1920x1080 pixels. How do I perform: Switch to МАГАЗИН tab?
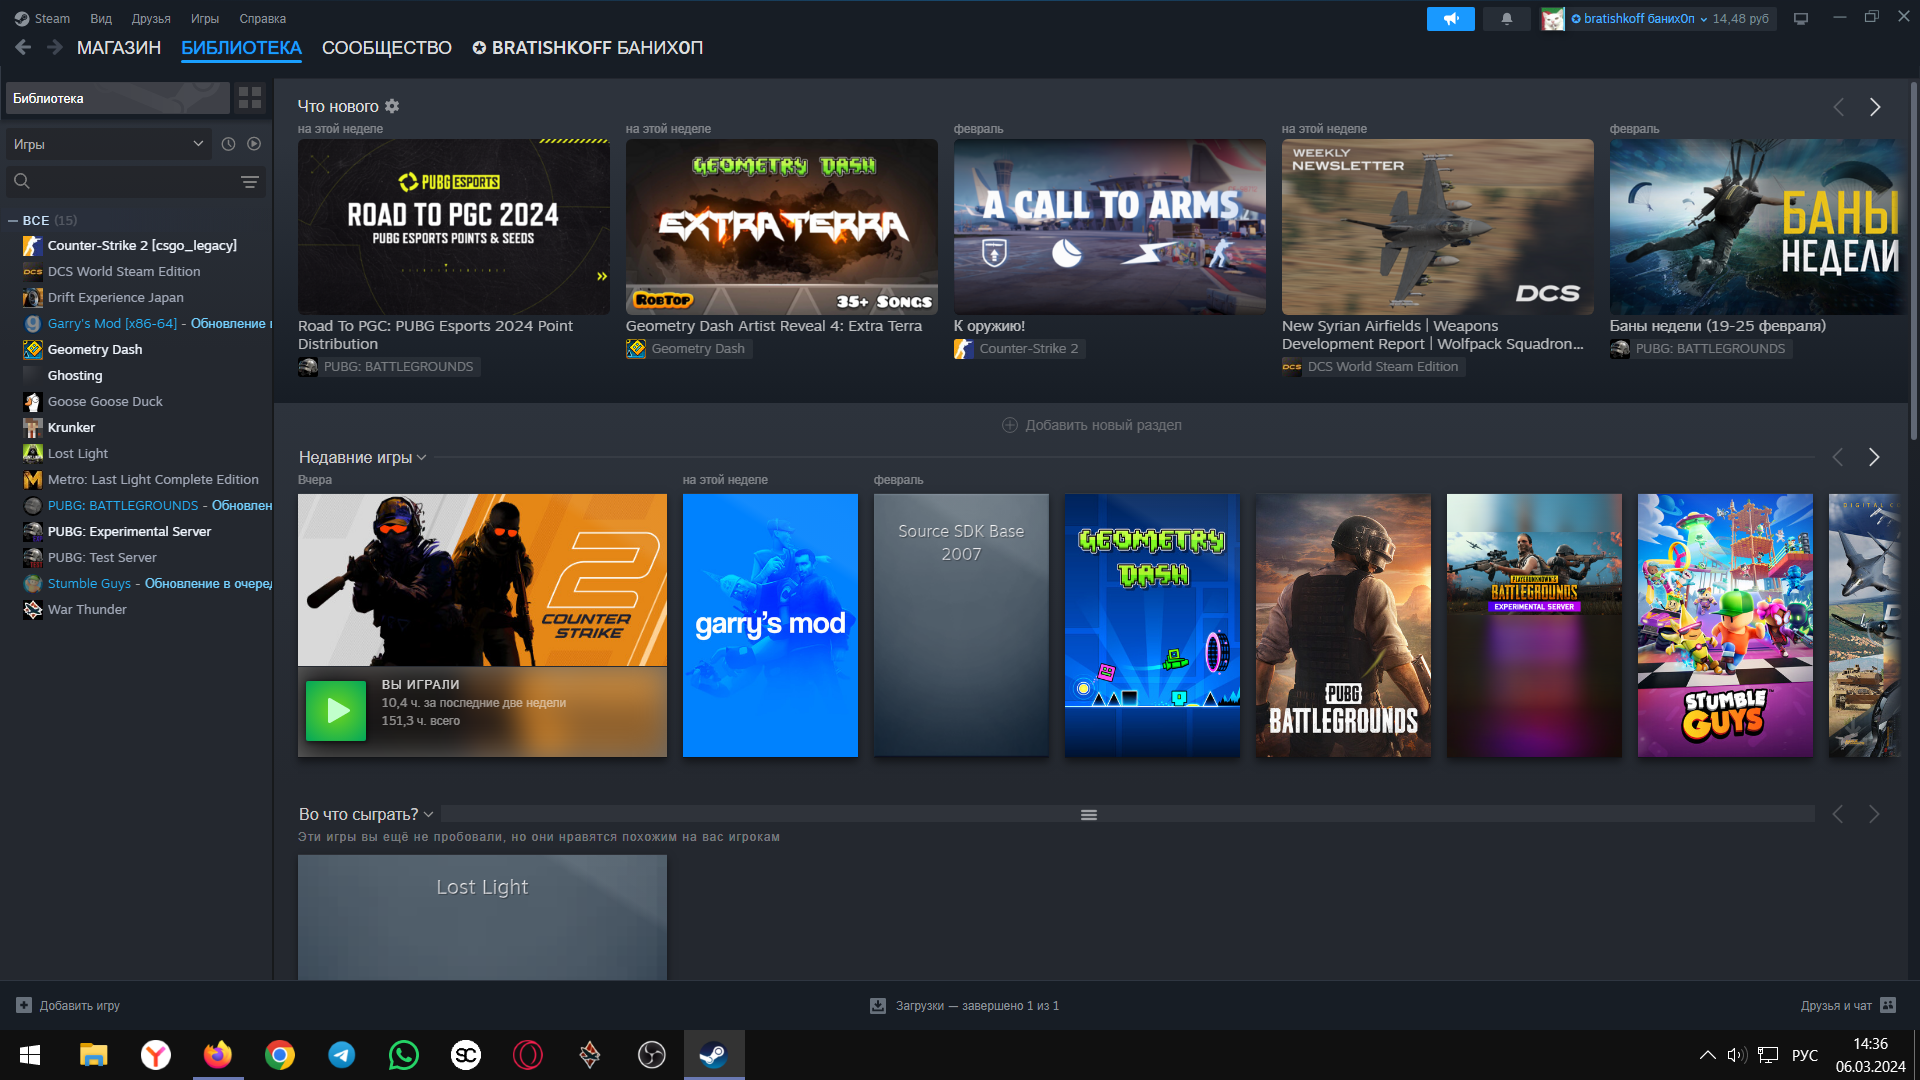tap(119, 48)
